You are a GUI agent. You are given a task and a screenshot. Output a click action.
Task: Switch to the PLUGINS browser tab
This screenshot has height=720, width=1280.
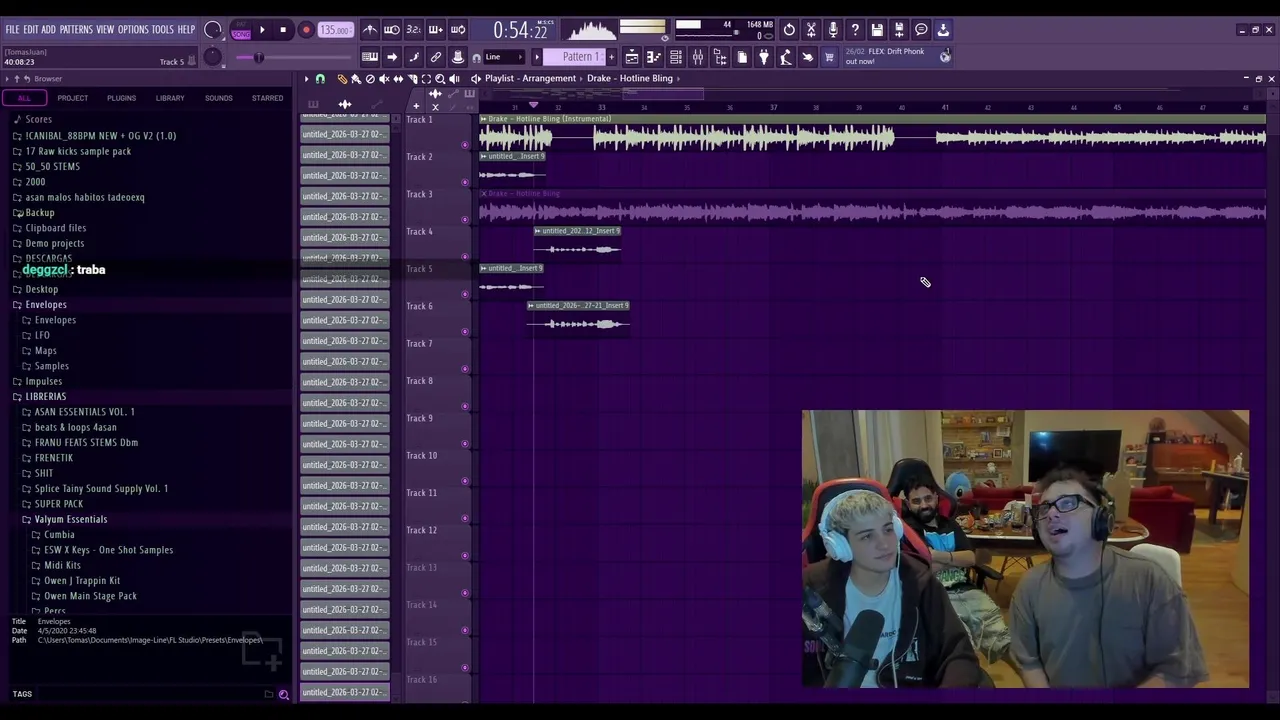pos(121,98)
